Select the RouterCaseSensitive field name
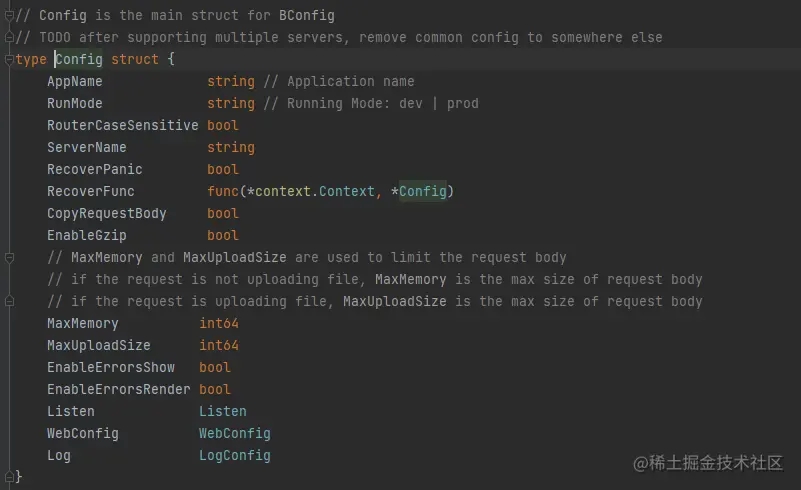801x490 pixels. (122, 125)
